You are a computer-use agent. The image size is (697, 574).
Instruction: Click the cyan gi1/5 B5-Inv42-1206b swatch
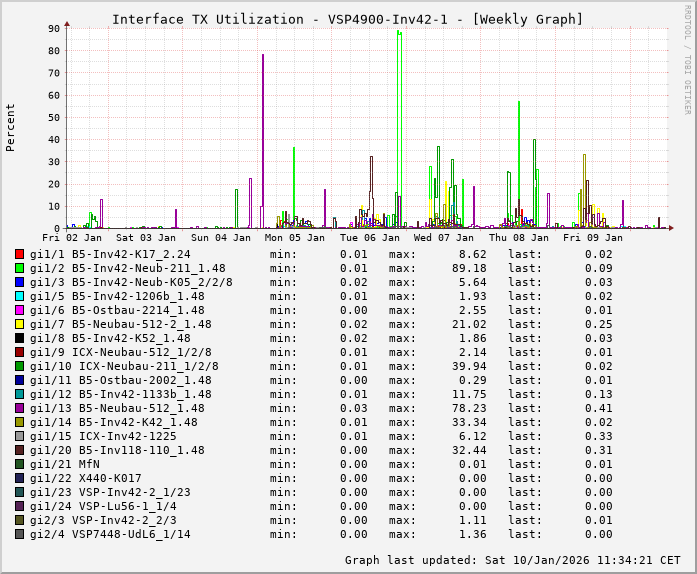(x=20, y=296)
